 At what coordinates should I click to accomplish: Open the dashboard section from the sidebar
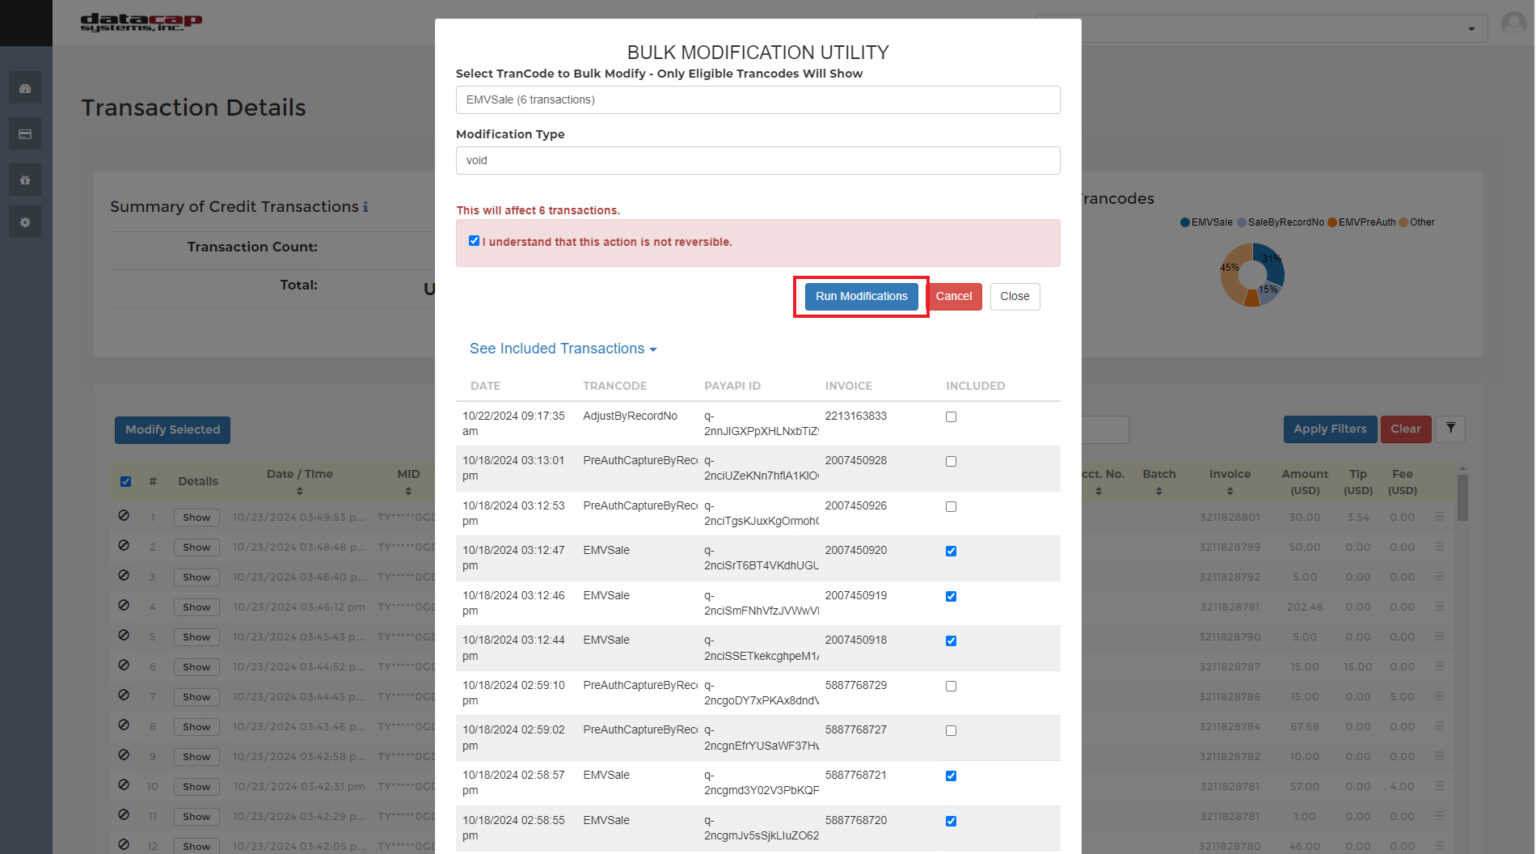coord(25,87)
